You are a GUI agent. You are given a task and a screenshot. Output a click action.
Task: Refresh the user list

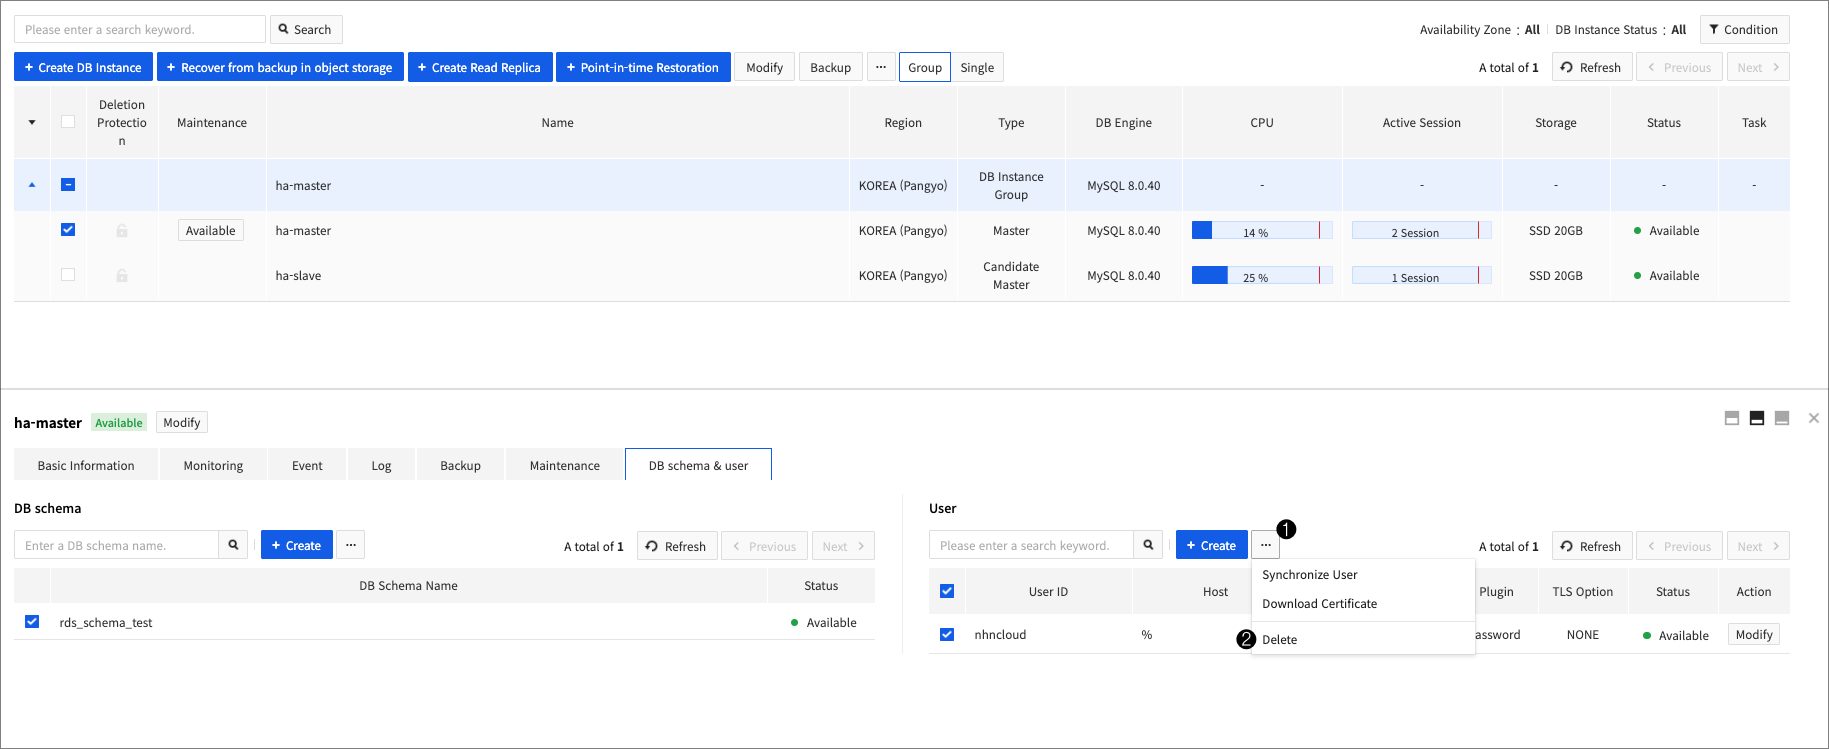click(x=1592, y=546)
